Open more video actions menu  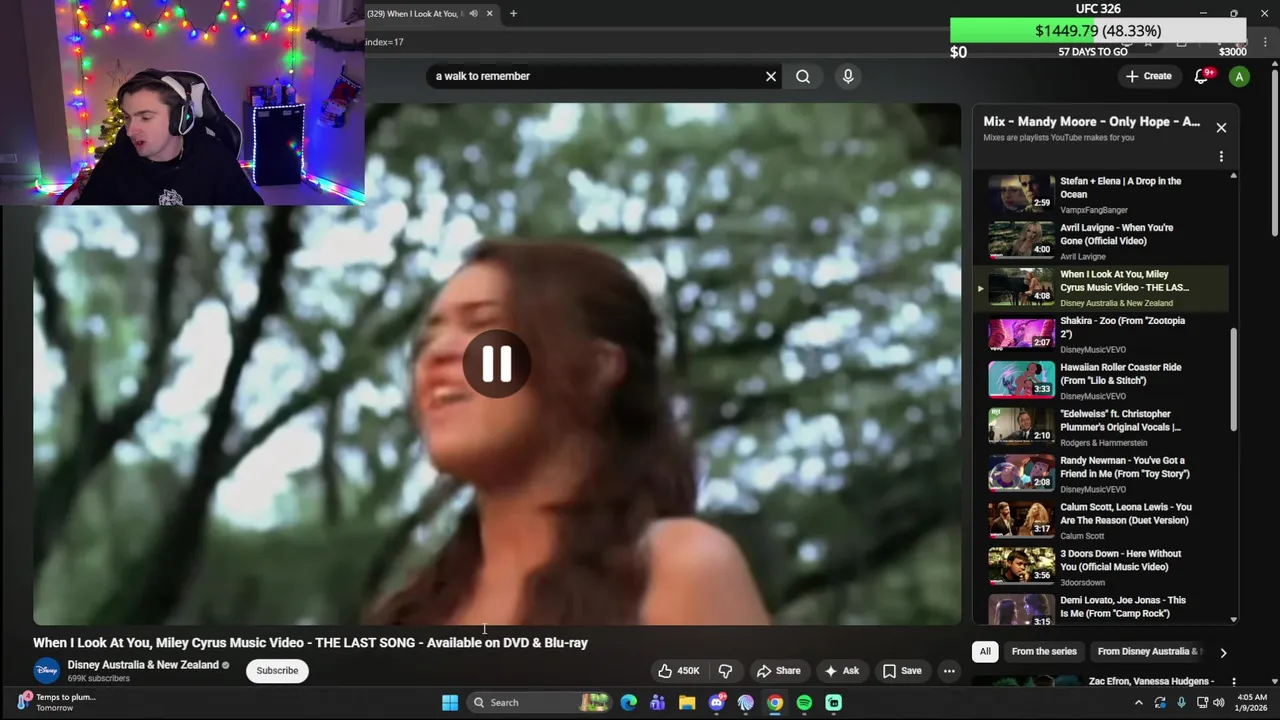(949, 671)
